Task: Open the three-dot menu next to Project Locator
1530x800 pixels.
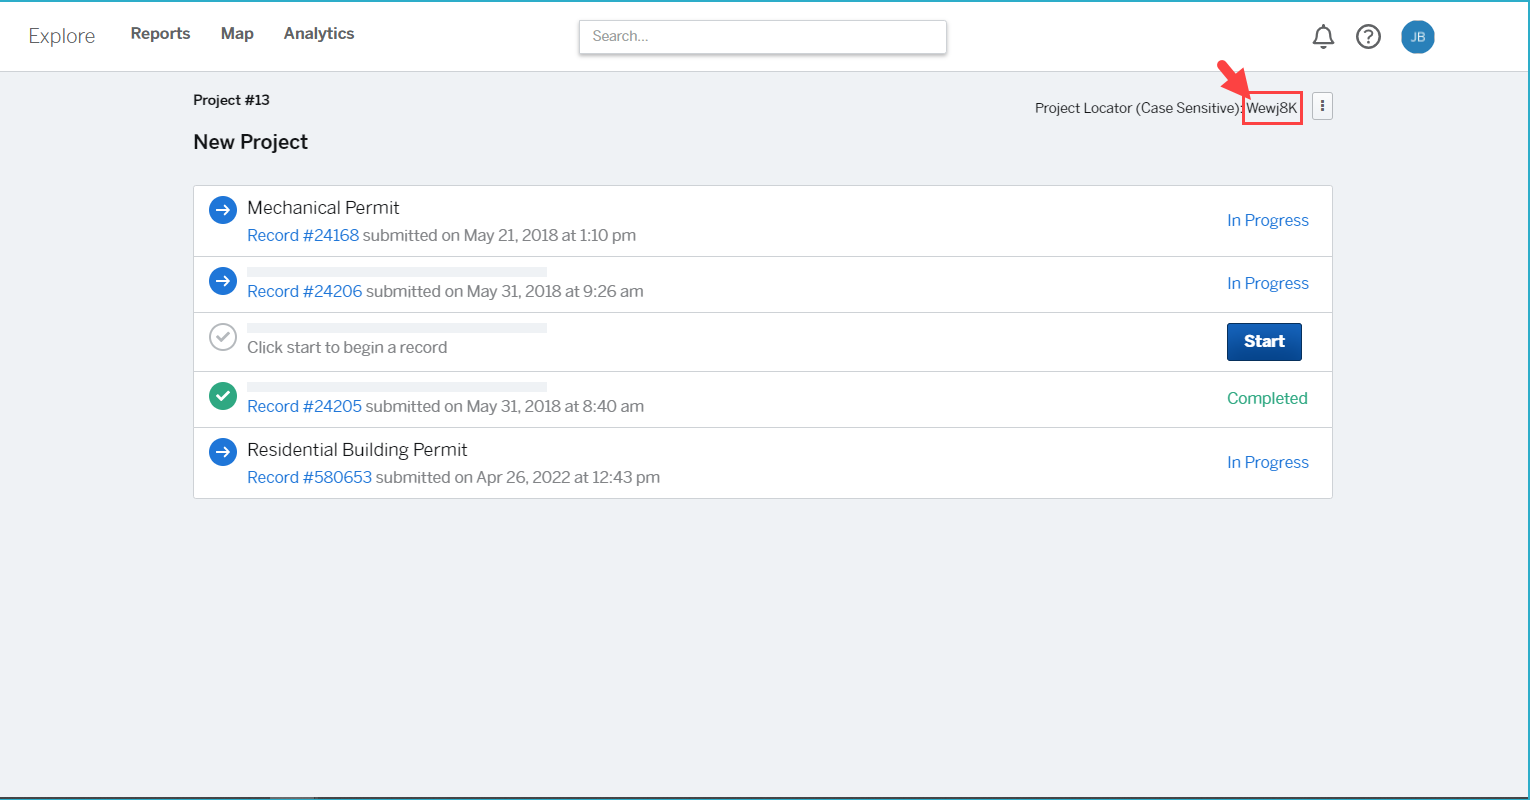Action: (x=1322, y=105)
